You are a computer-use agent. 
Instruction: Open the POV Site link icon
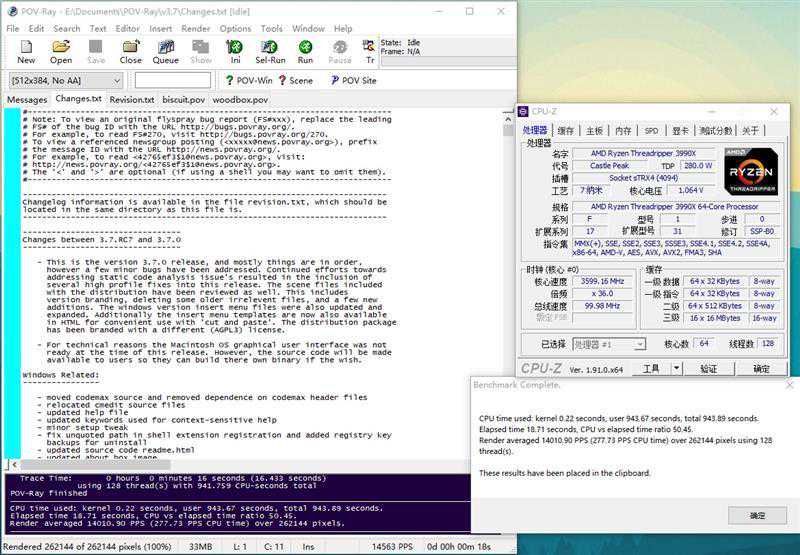coord(353,80)
